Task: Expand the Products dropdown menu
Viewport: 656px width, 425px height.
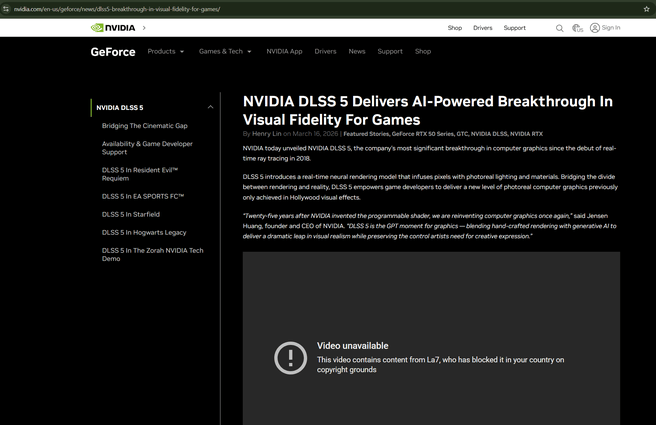Action: coord(166,51)
